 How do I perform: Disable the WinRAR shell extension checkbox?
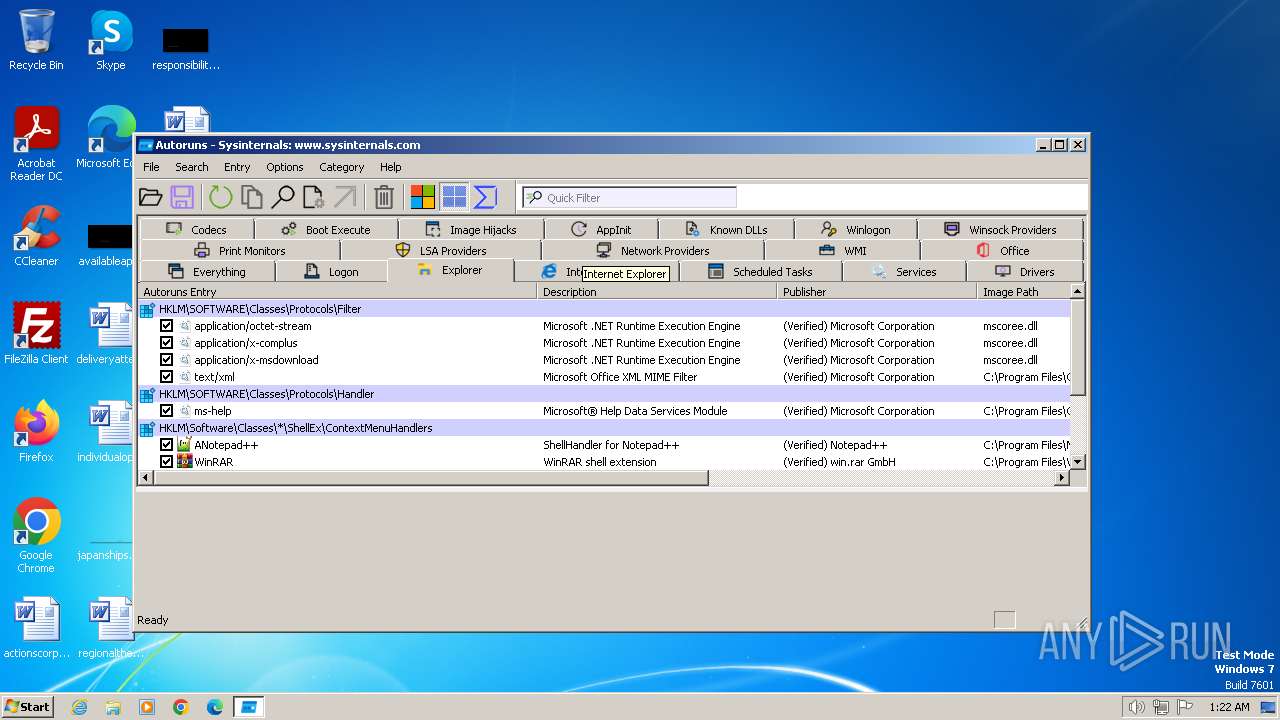click(167, 462)
